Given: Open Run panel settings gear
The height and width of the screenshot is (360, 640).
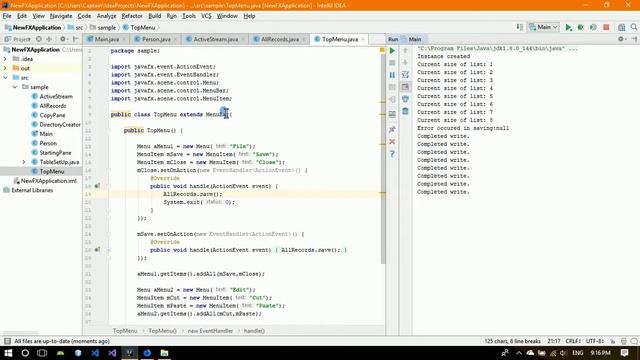Looking at the screenshot, I should pos(621,39).
